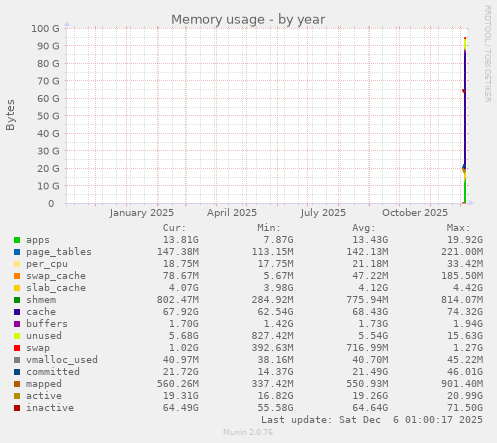Click the '100 G' y-axis label

click(x=45, y=29)
